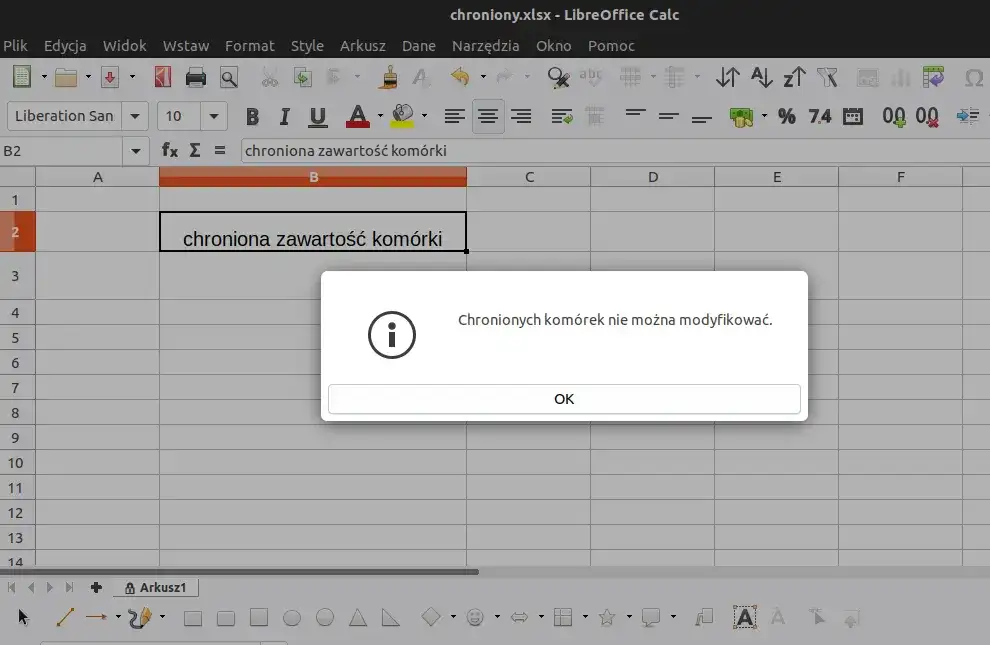
Task: Open the font size dropdown
Action: (213, 116)
